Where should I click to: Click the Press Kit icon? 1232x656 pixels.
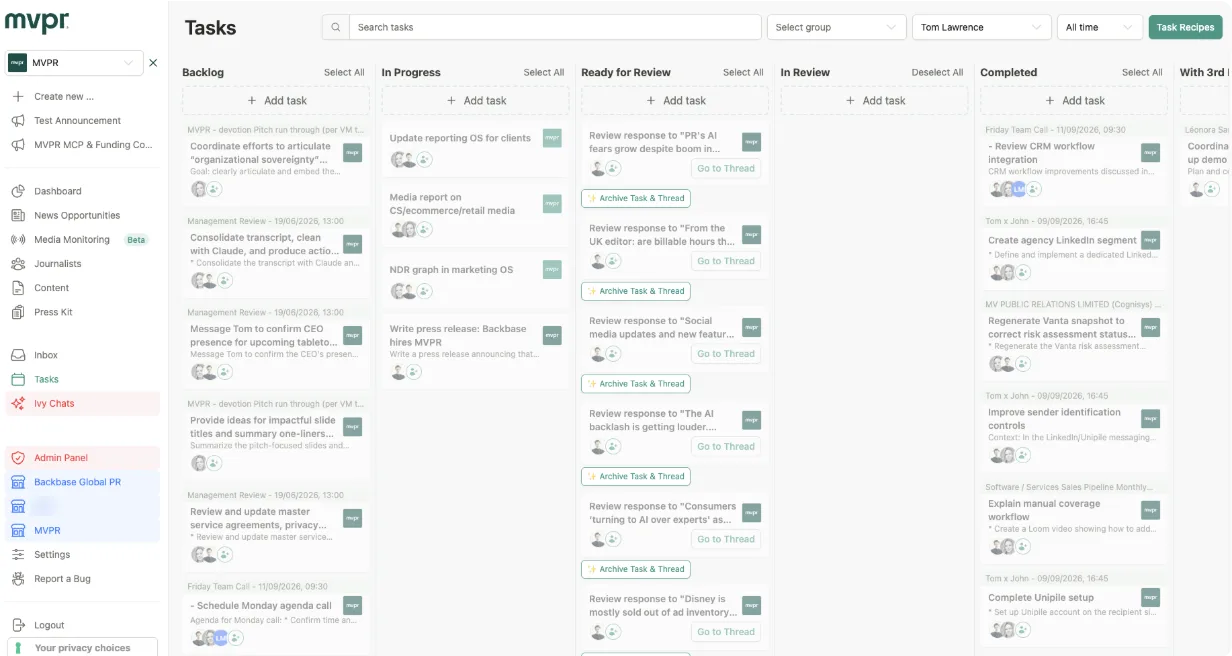click(x=17, y=312)
